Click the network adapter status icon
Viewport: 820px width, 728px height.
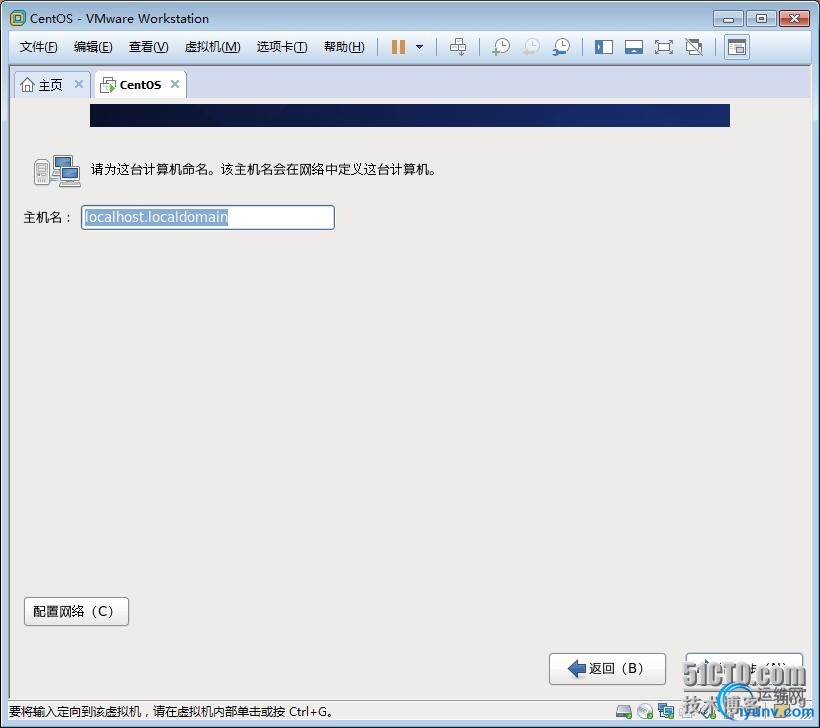[x=666, y=711]
